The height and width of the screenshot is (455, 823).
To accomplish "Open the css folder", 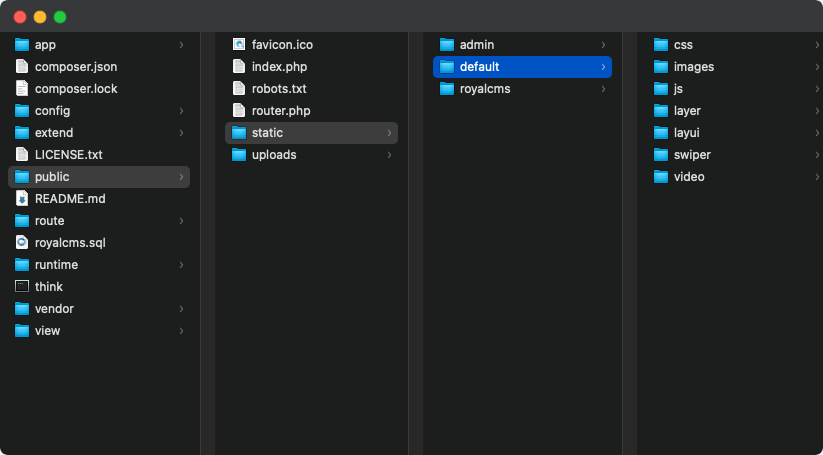I will click(x=683, y=45).
